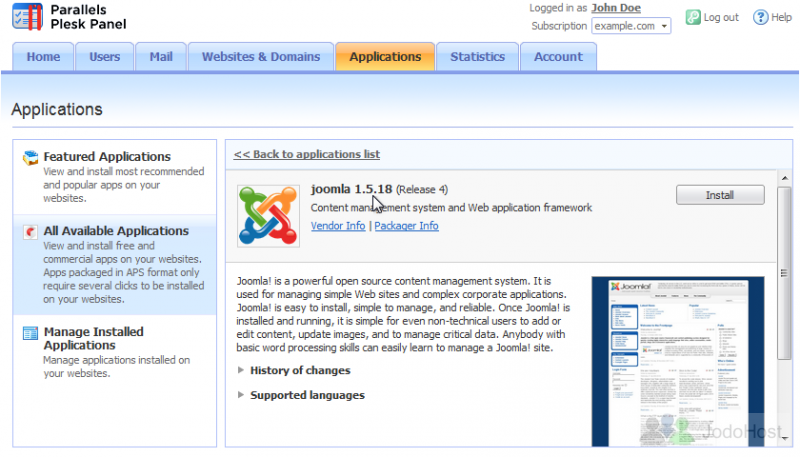The width and height of the screenshot is (800, 457).
Task: Open the Vendor Info link
Action: (338, 226)
